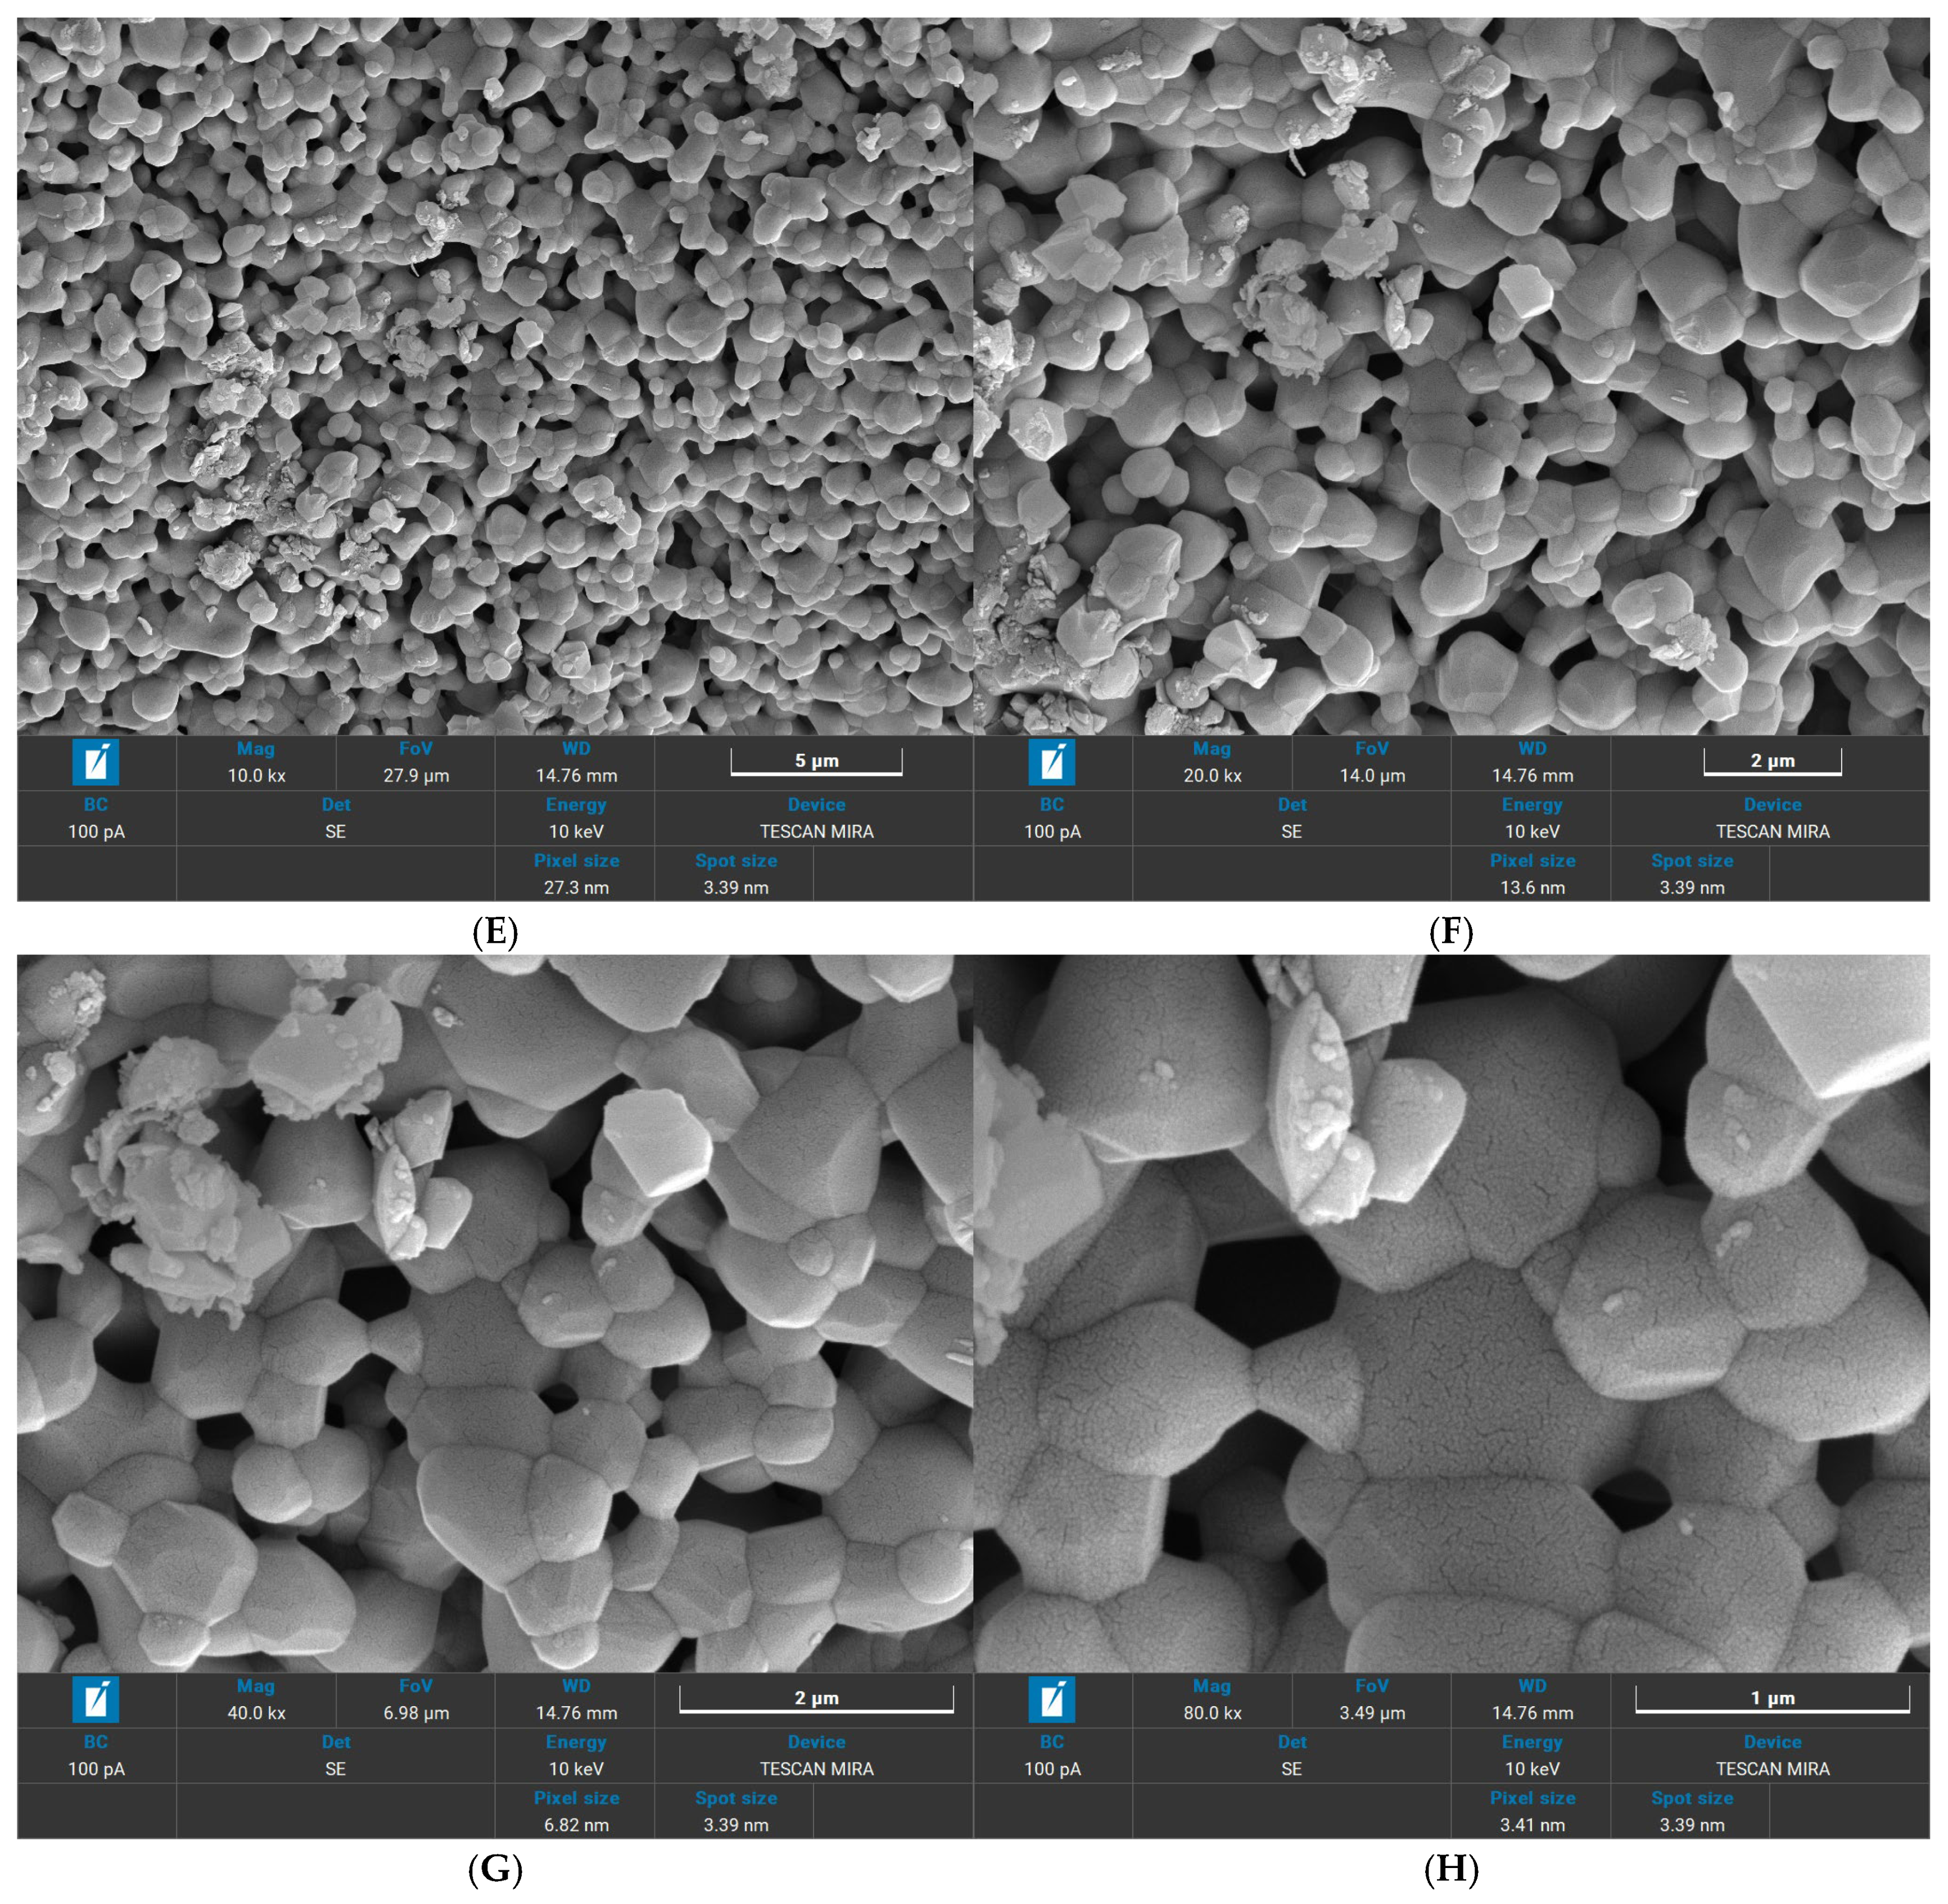Click the SEM image in panel H
The image size is (1948, 1904).
1451,1312
